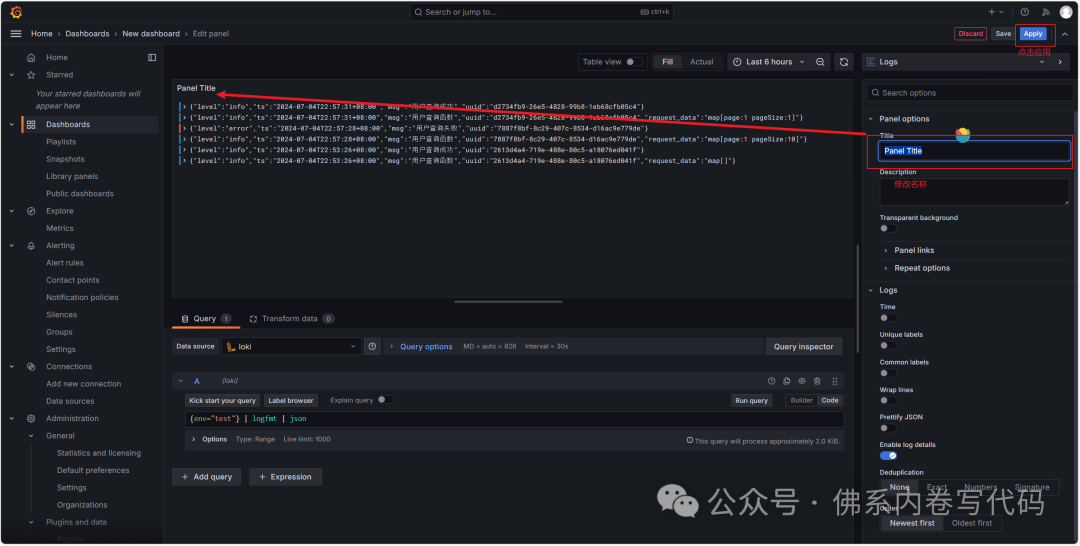
Task: Open the query A help icon
Action: (771, 381)
